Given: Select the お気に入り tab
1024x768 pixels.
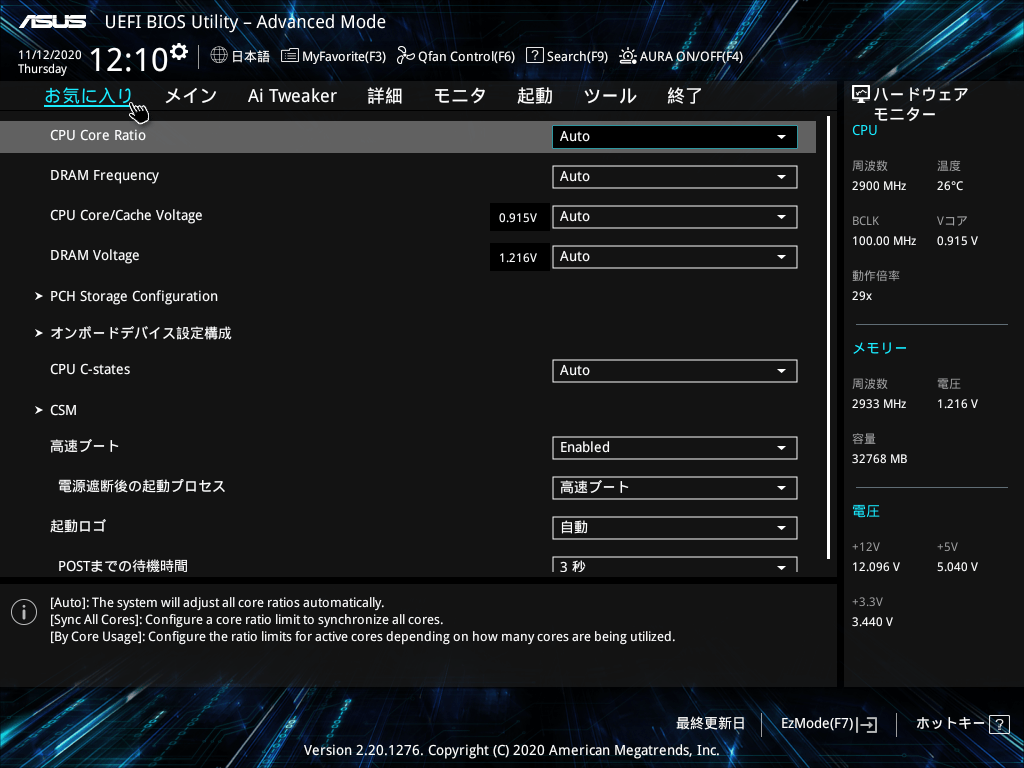Looking at the screenshot, I should pyautogui.click(x=89, y=96).
